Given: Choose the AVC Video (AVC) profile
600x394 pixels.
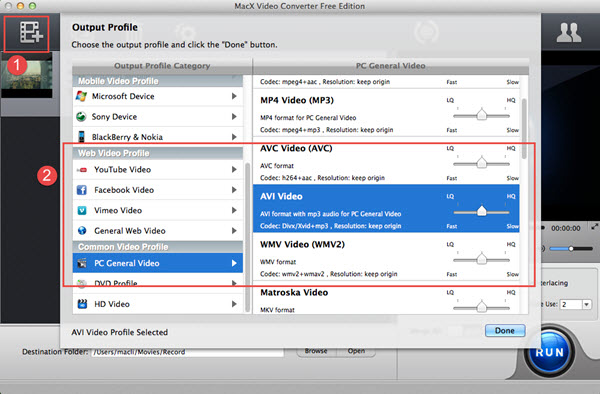Looking at the screenshot, I should pyautogui.click(x=386, y=161).
